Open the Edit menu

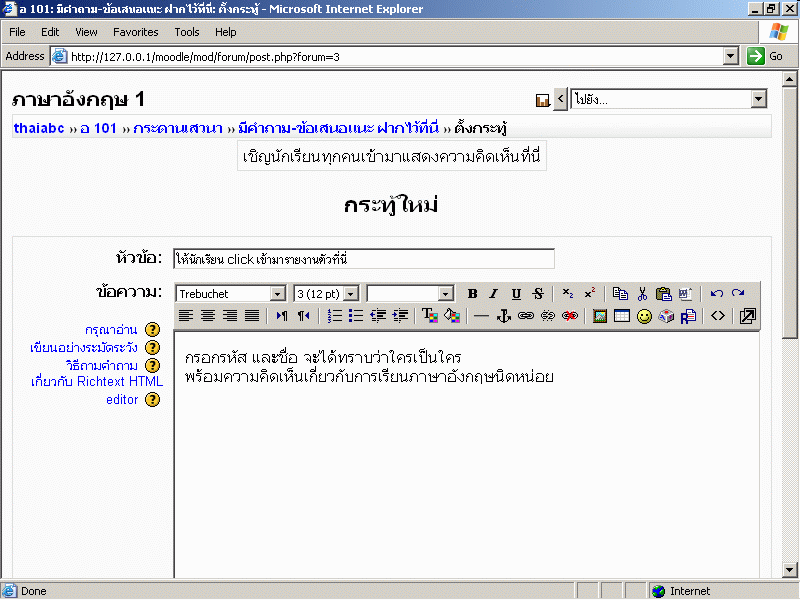tap(50, 32)
